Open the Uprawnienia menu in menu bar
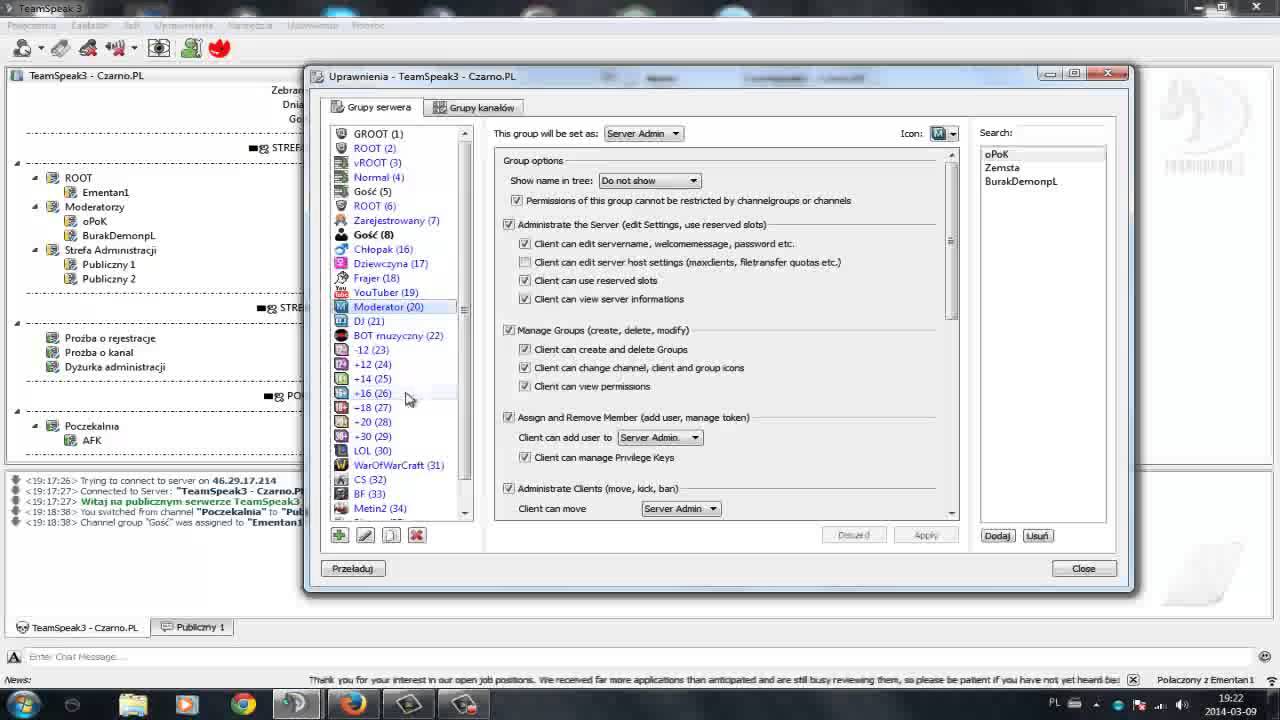 coord(184,25)
